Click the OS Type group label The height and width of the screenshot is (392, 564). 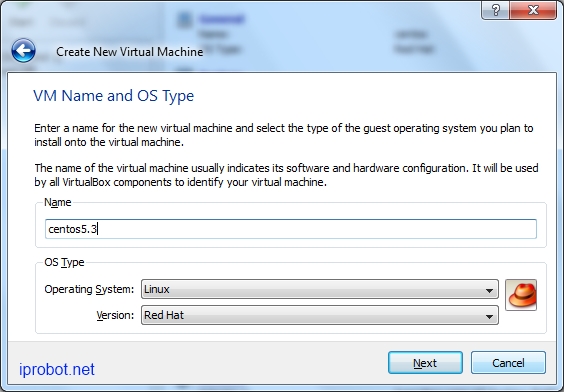point(64,263)
